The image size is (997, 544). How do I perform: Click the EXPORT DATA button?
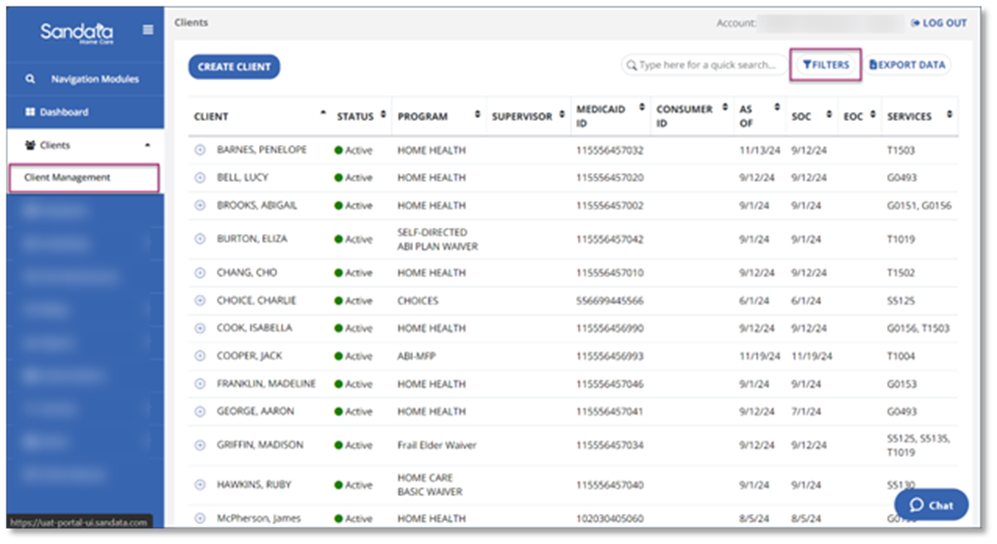[x=907, y=65]
